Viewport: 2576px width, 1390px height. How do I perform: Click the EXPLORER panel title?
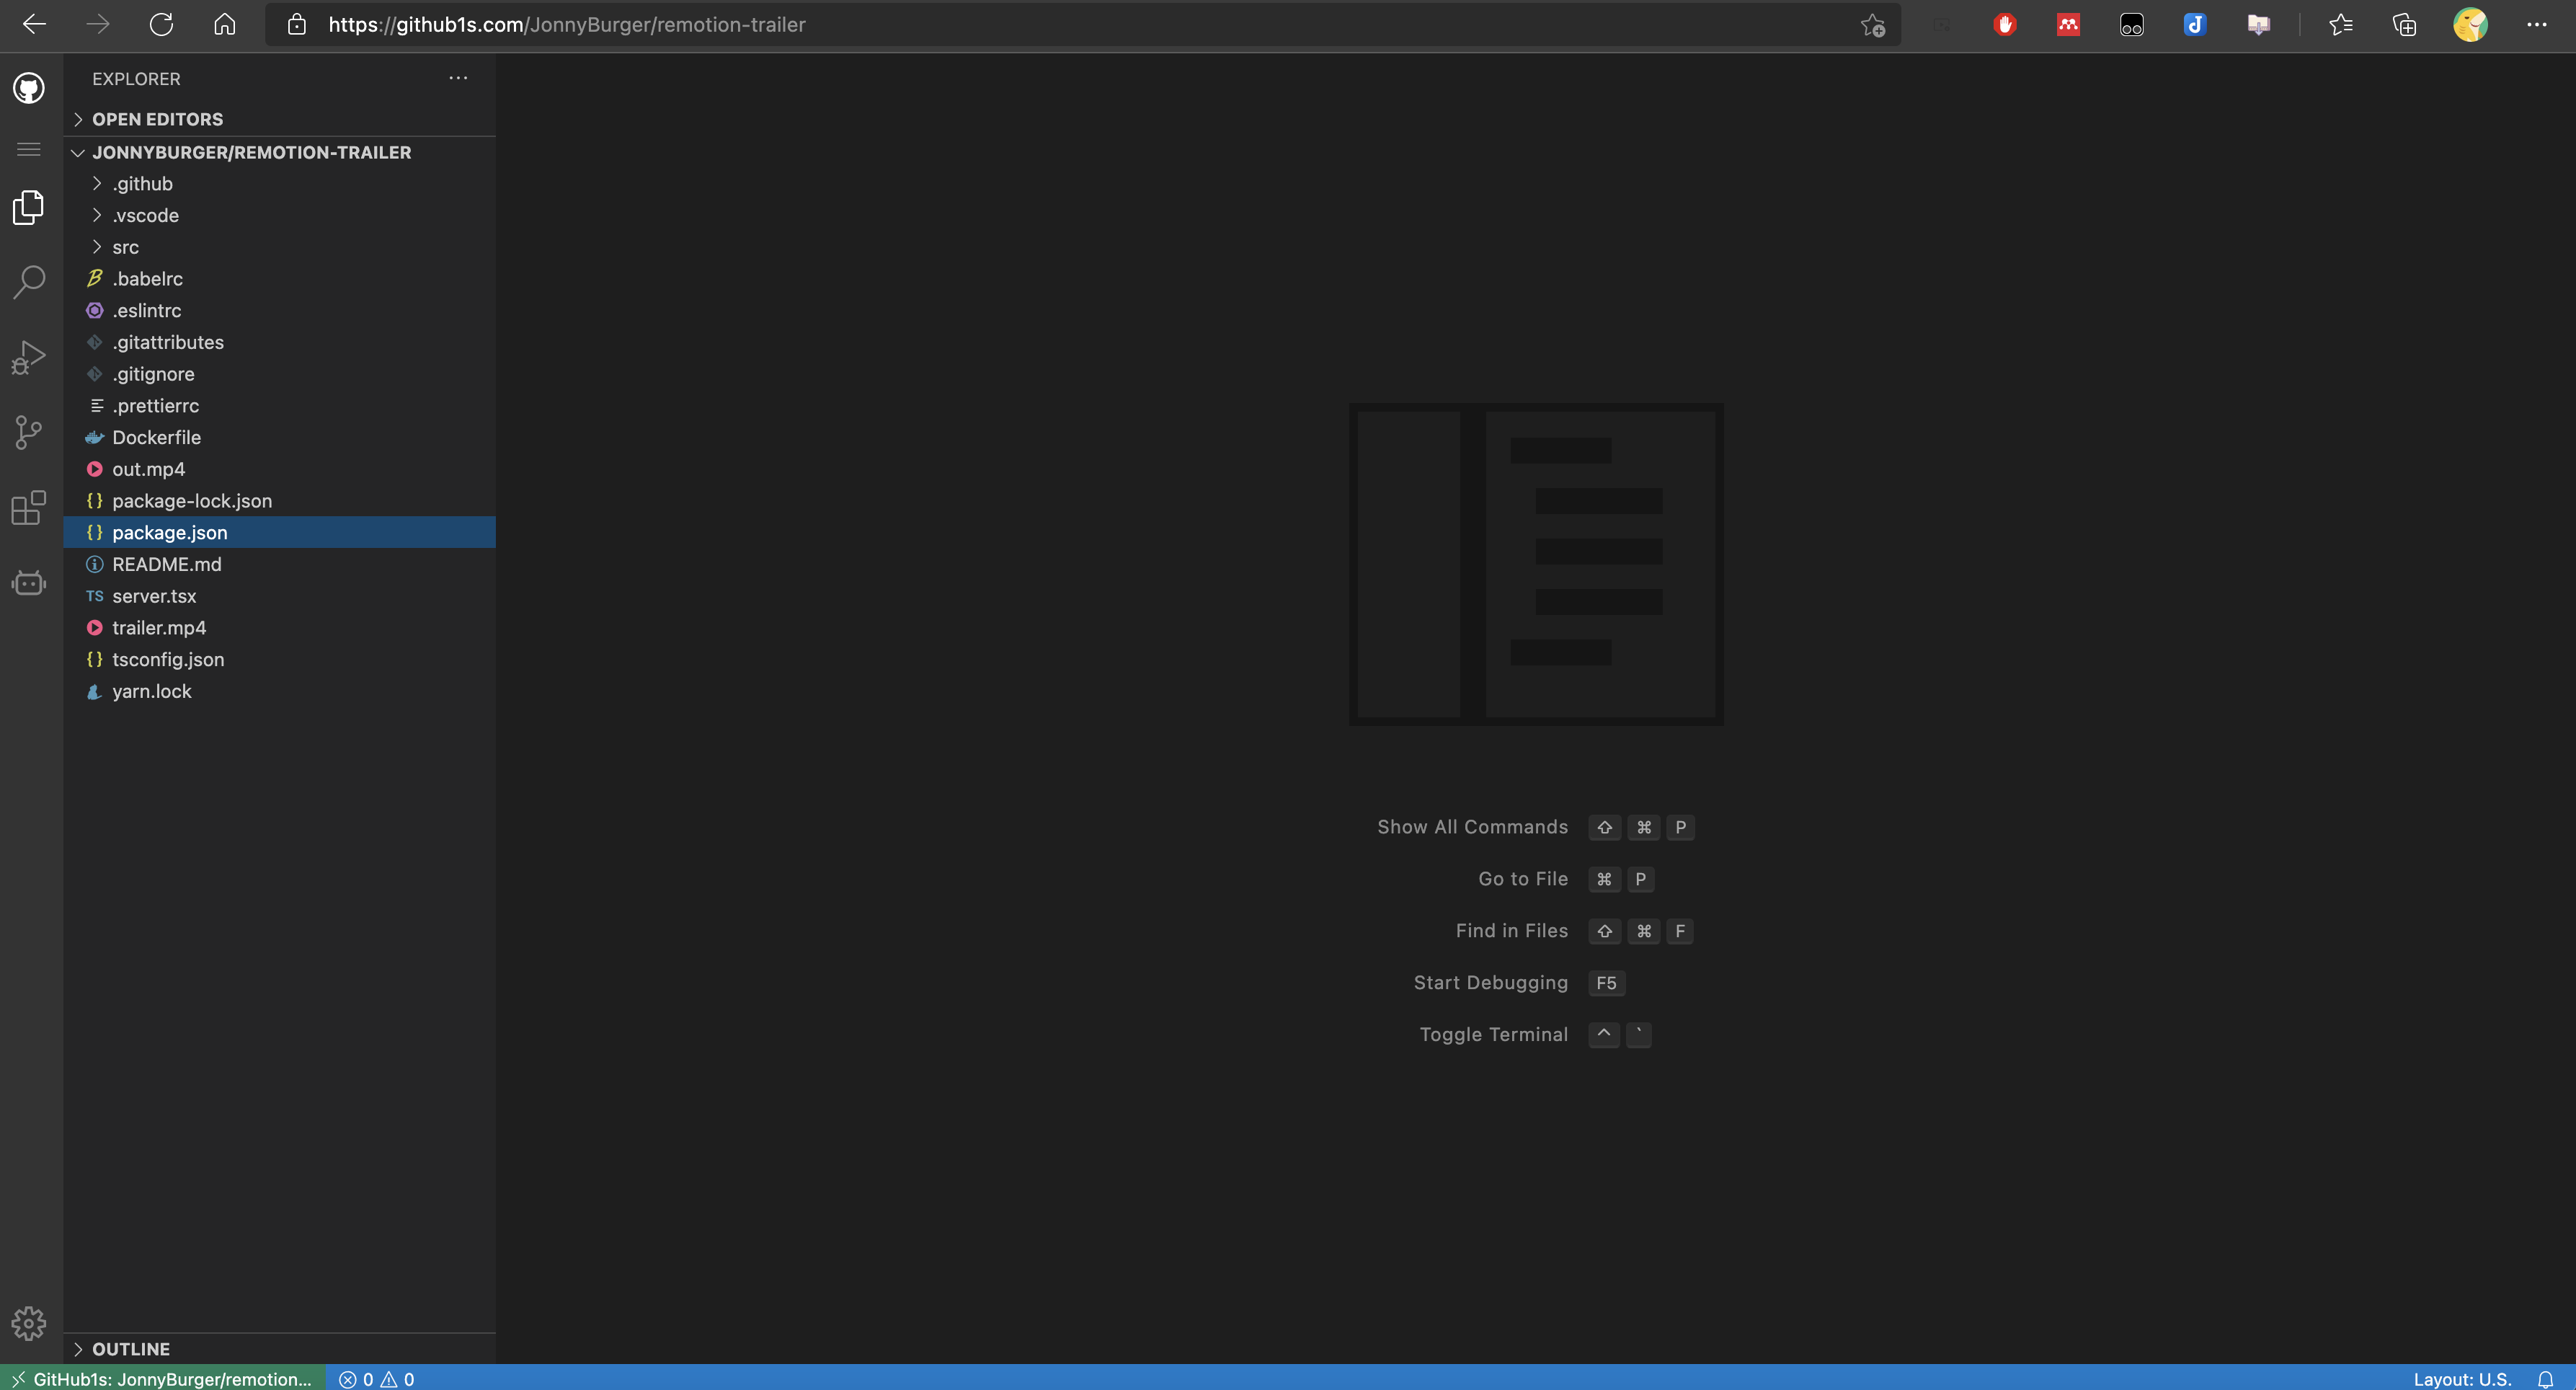(x=136, y=79)
